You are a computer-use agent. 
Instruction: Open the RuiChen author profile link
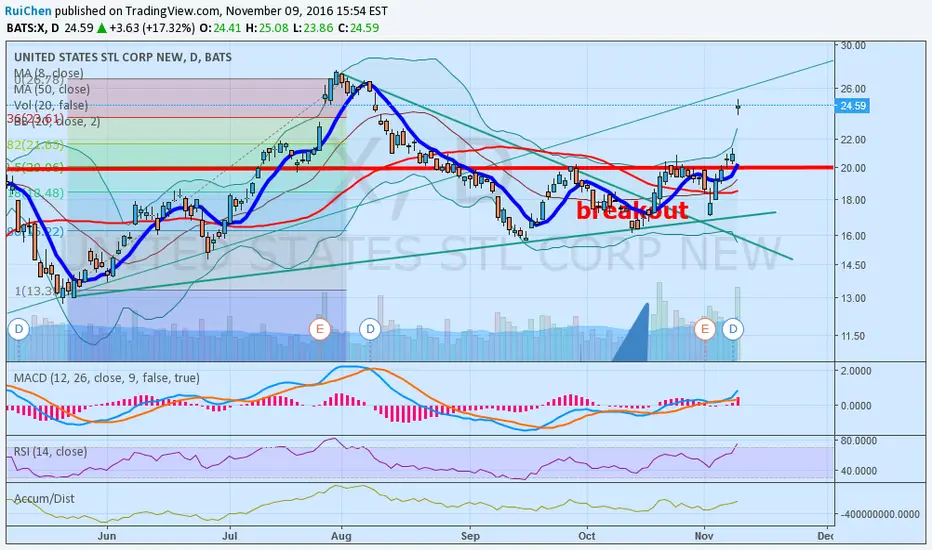(x=29, y=11)
